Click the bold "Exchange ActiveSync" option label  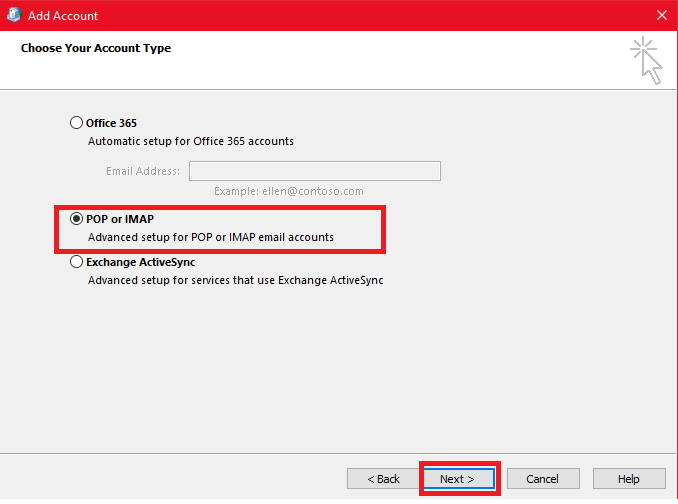(140, 262)
